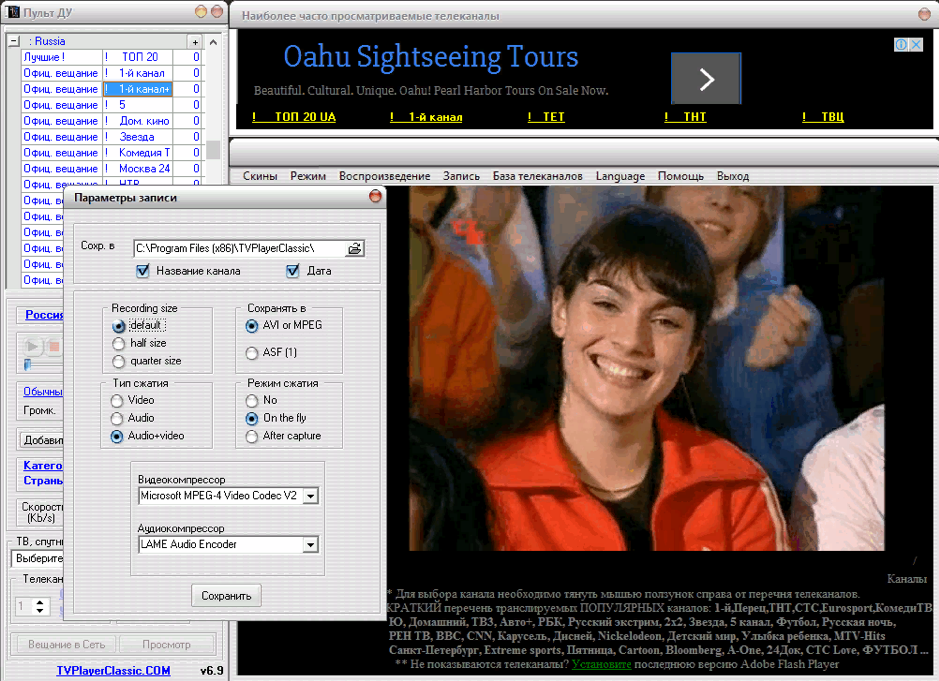Click the TV icon in Пульт ДУ title
The height and width of the screenshot is (681, 939).
coord(12,12)
